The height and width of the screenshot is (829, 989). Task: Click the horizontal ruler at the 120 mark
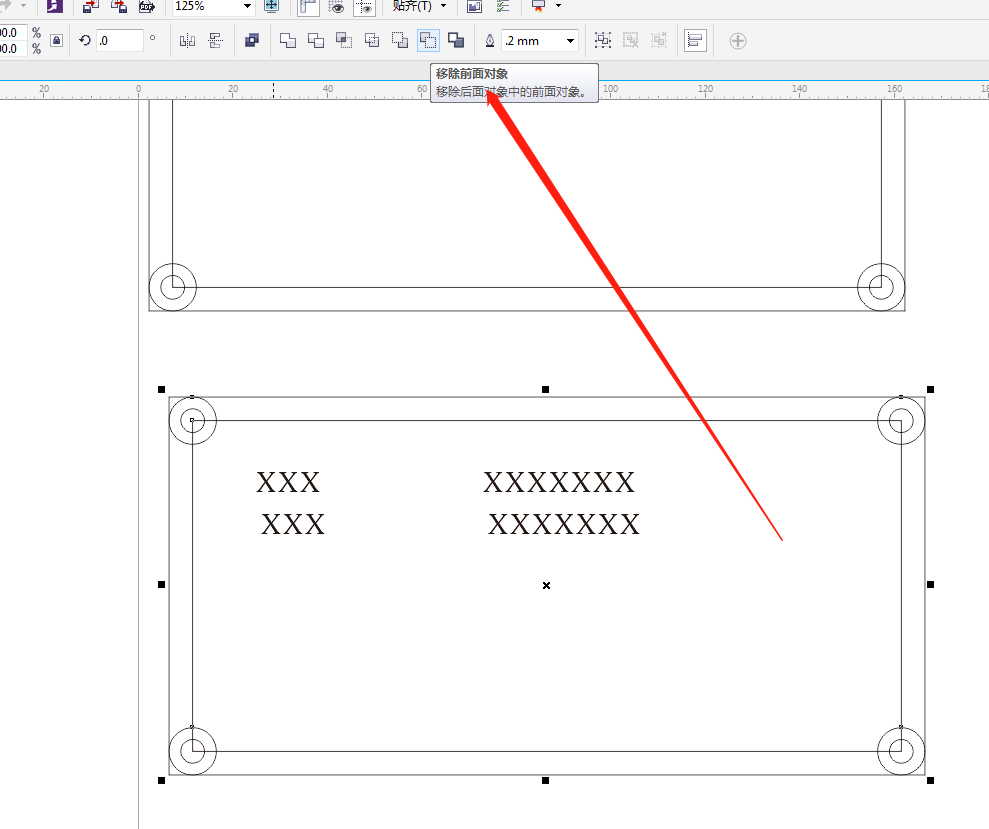705,90
